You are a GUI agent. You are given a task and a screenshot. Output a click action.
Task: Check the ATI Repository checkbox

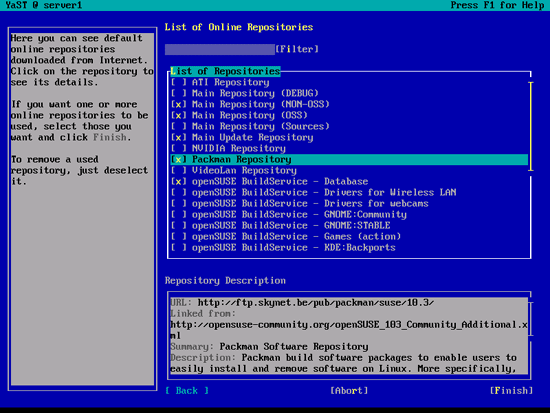tap(179, 82)
